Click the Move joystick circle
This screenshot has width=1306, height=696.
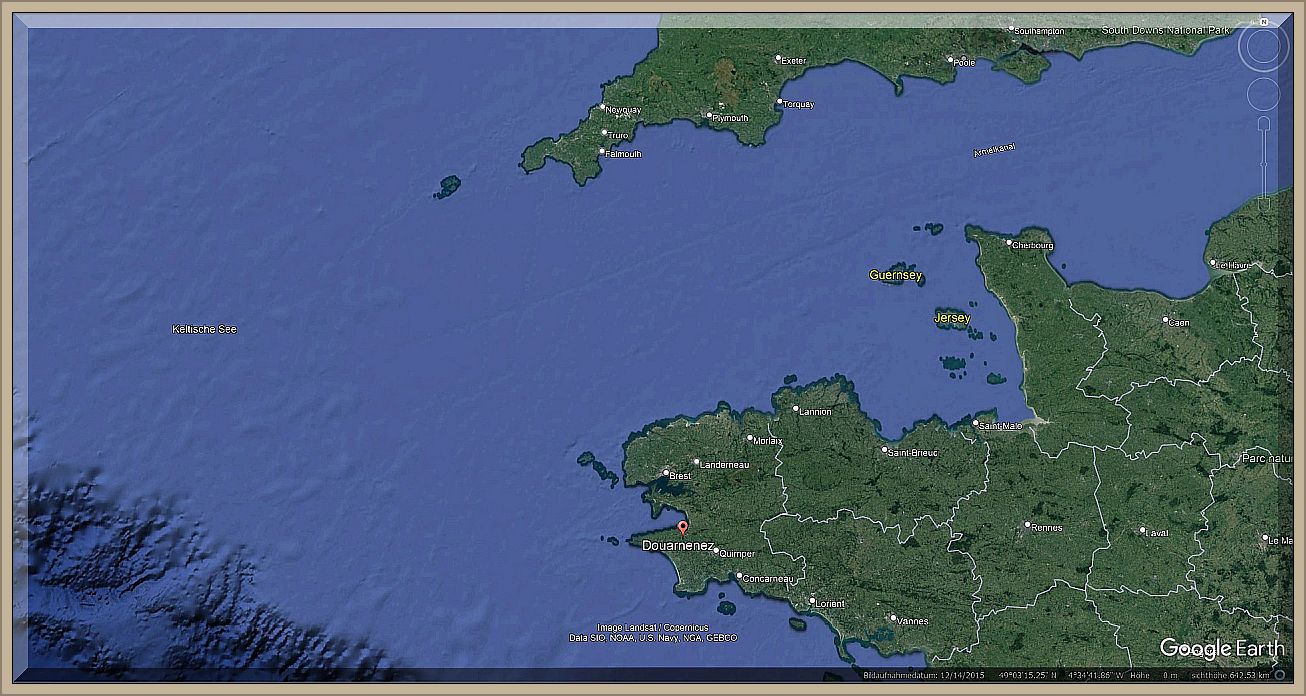pyautogui.click(x=1263, y=94)
